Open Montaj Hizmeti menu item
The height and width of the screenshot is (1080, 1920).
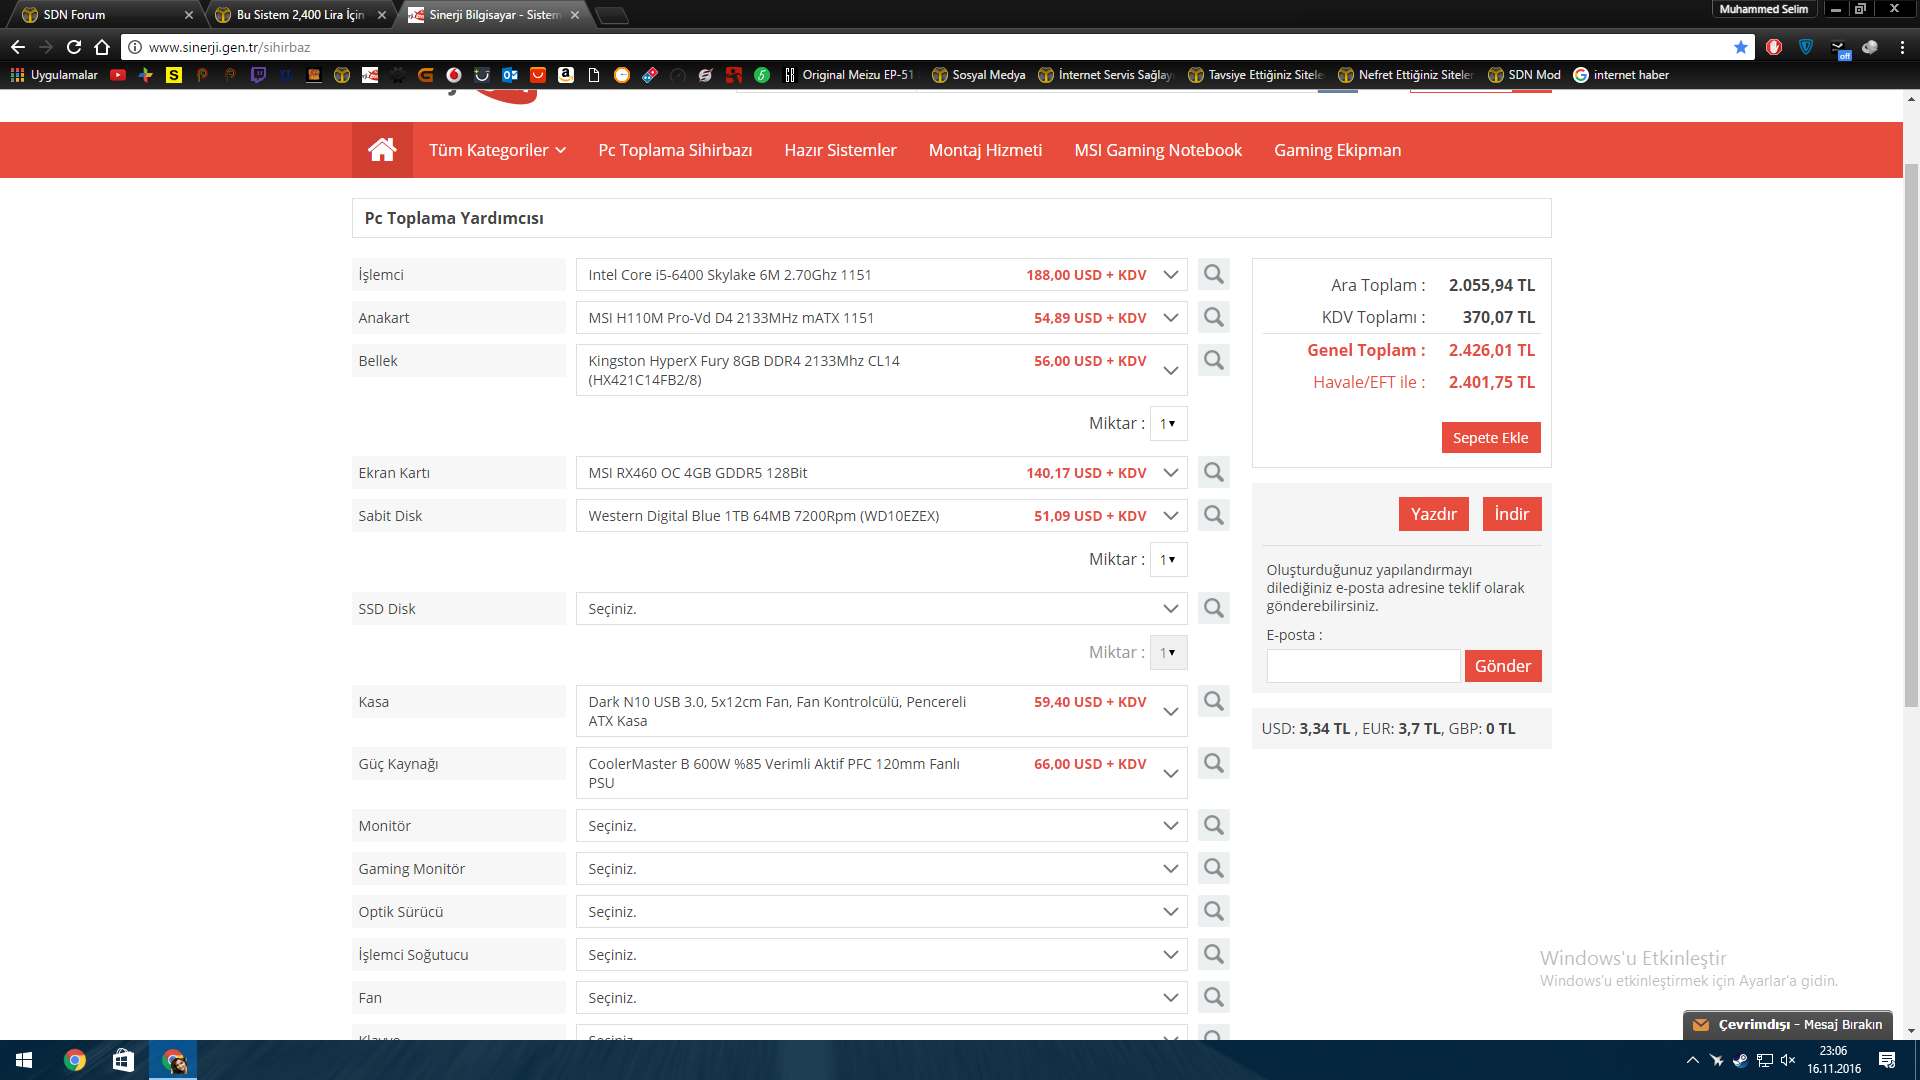click(x=985, y=150)
